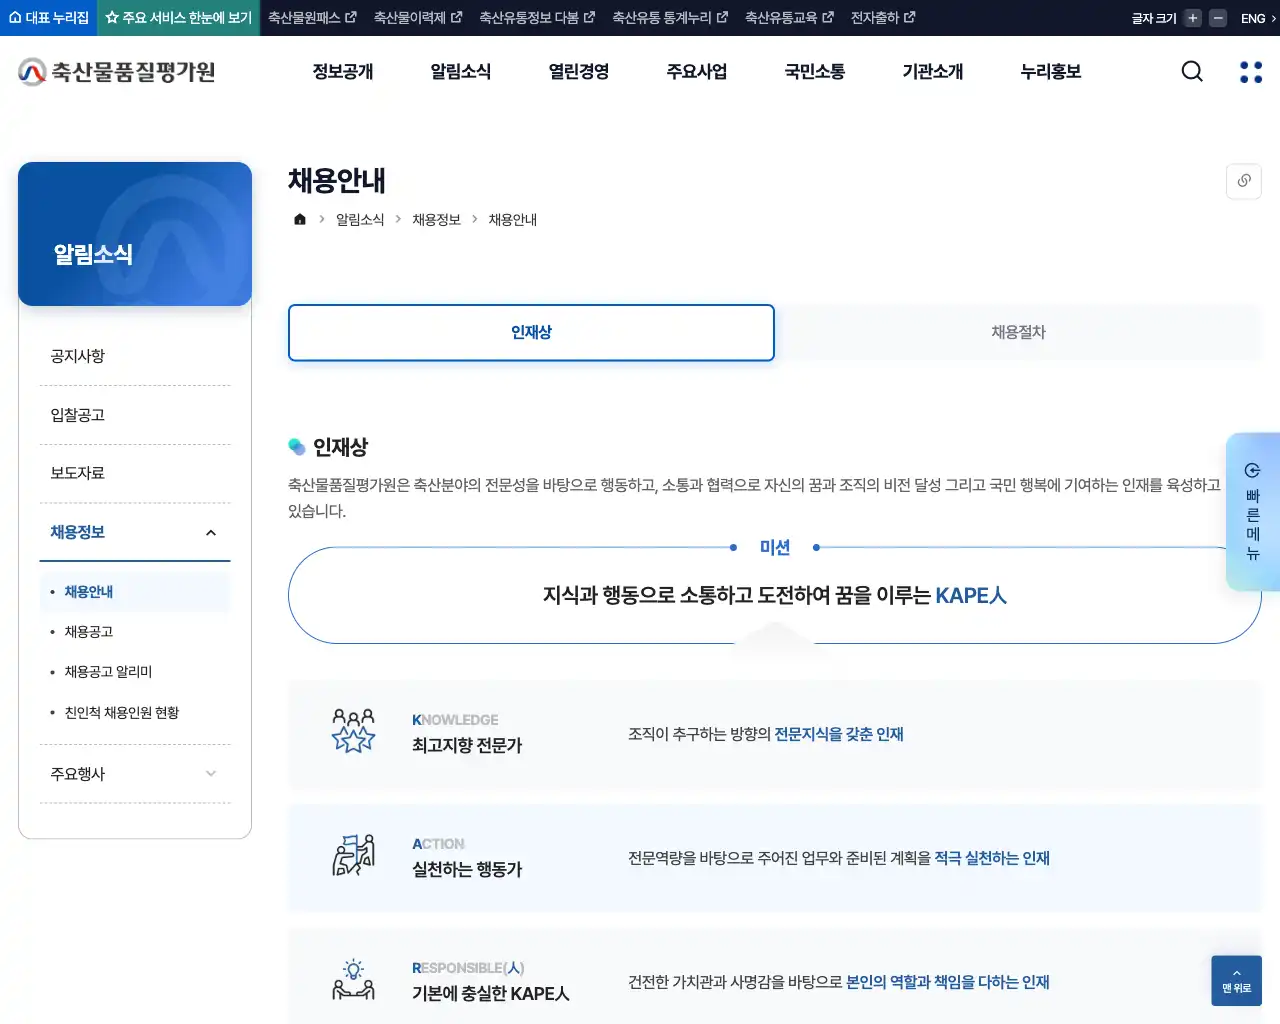Viewport: 1280px width, 1024px height.
Task: Open the 빠른메뉴 quick menu panel
Action: pyautogui.click(x=1253, y=513)
